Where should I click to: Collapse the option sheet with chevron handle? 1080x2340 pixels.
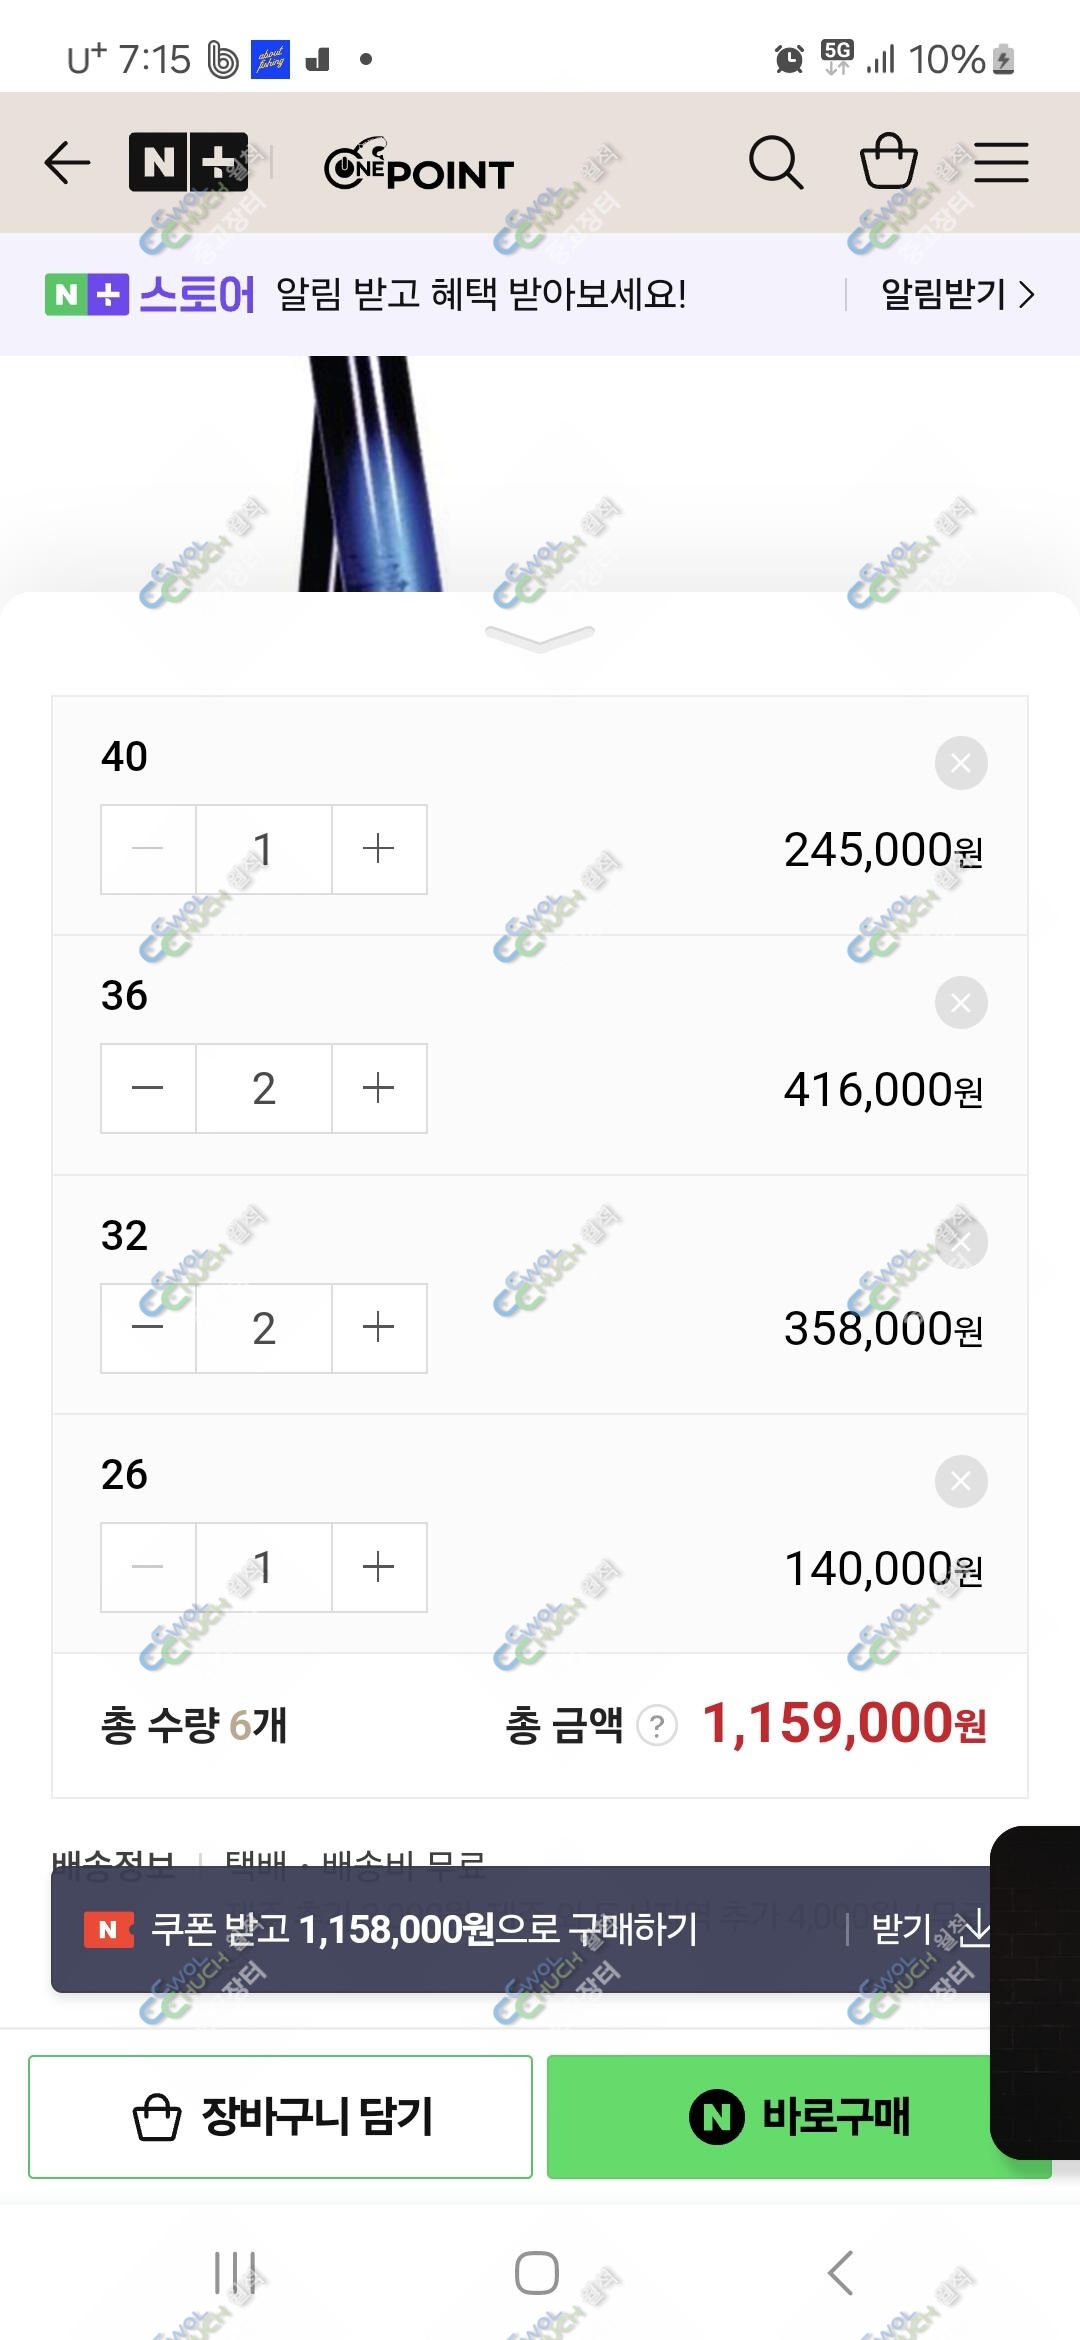(540, 638)
